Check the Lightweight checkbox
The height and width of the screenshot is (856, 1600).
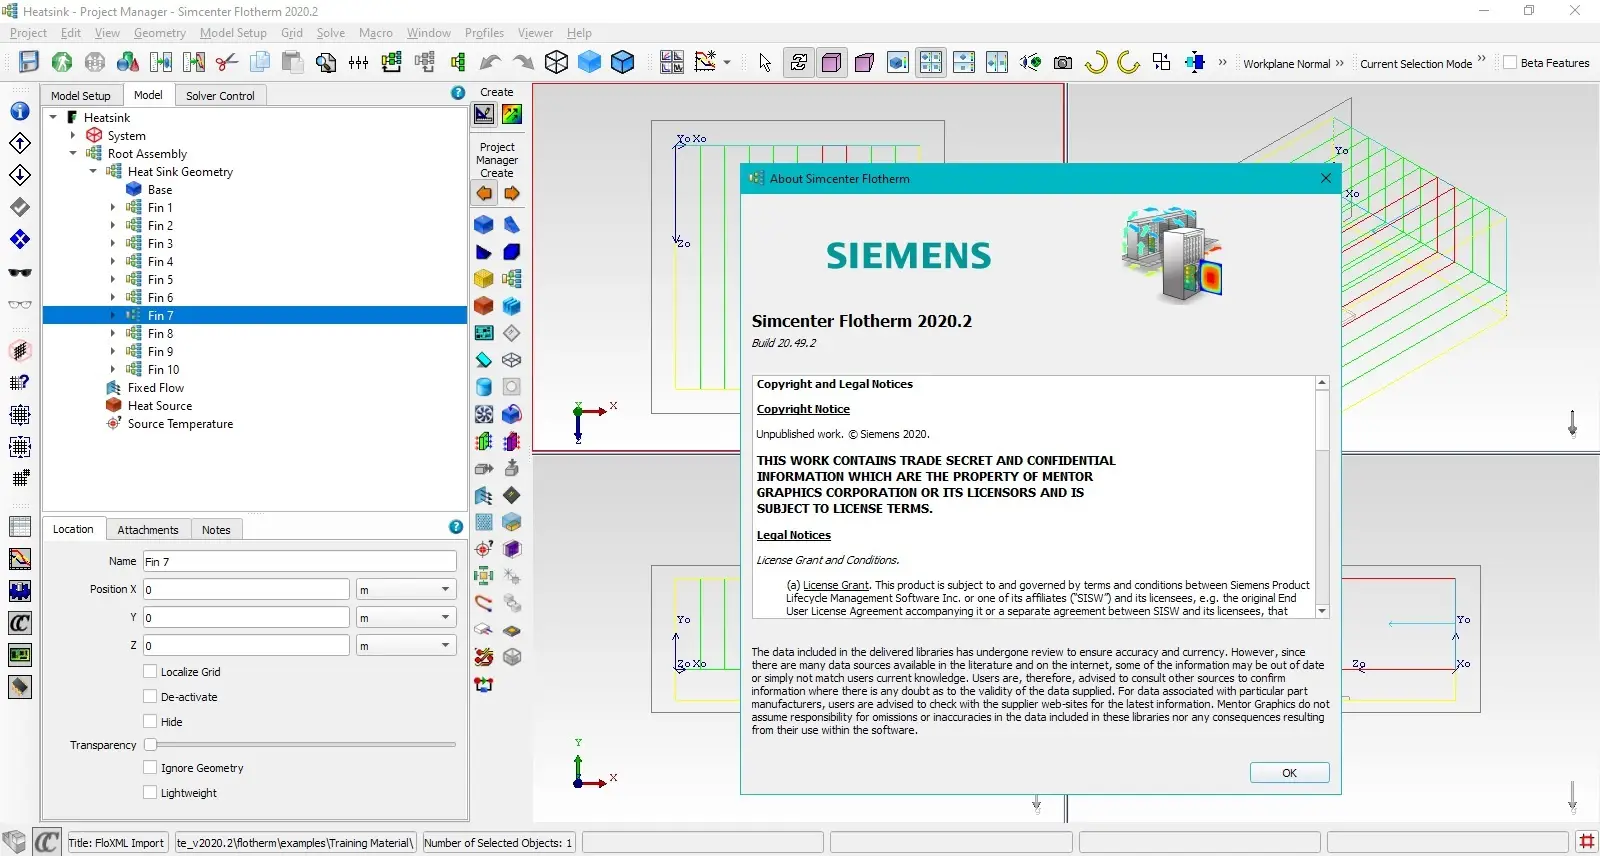click(x=150, y=792)
